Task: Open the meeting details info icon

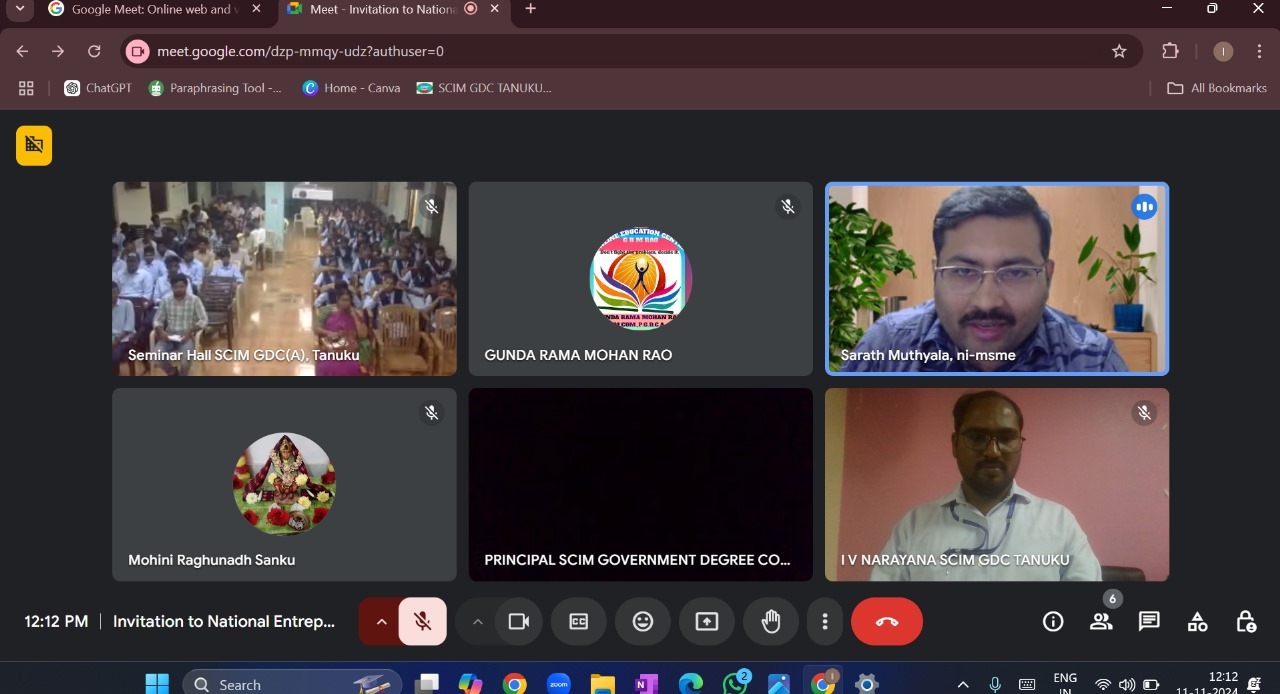Action: pyautogui.click(x=1053, y=622)
